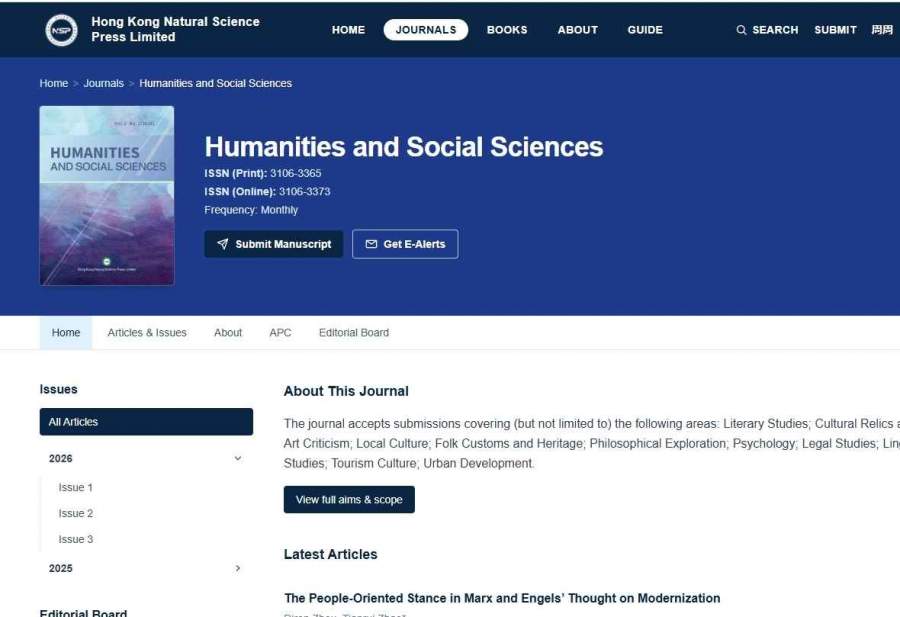Click the envelope icon on Get E-Alerts
The image size is (900, 617).
(371, 244)
